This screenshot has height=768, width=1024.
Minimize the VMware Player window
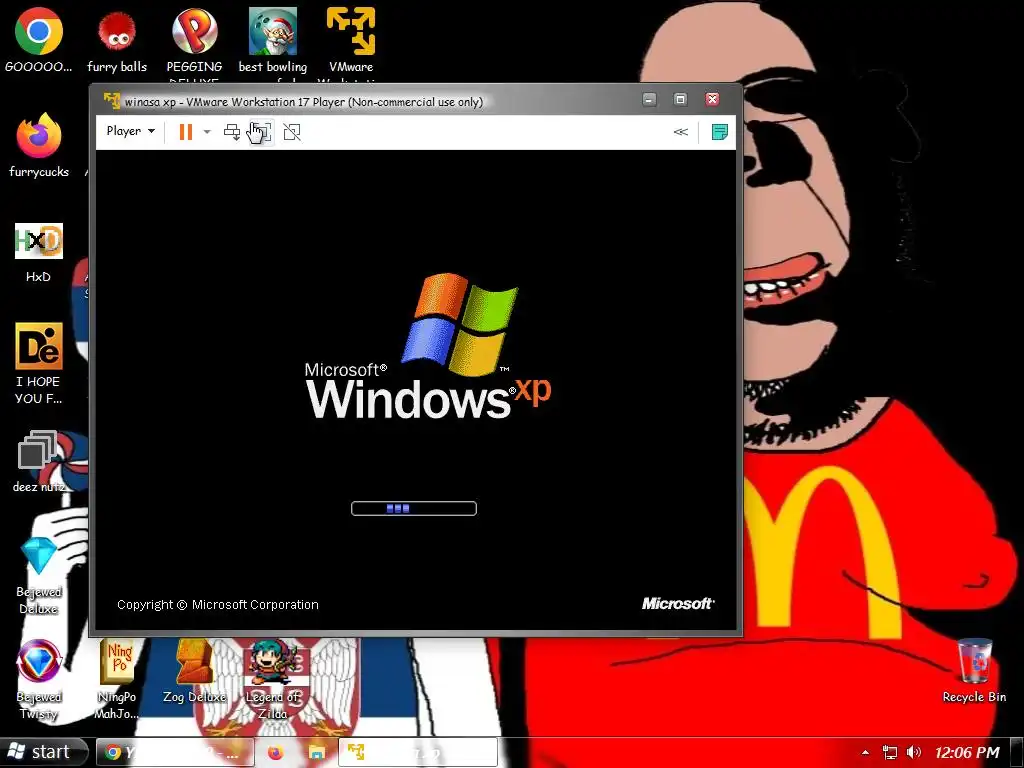(649, 99)
